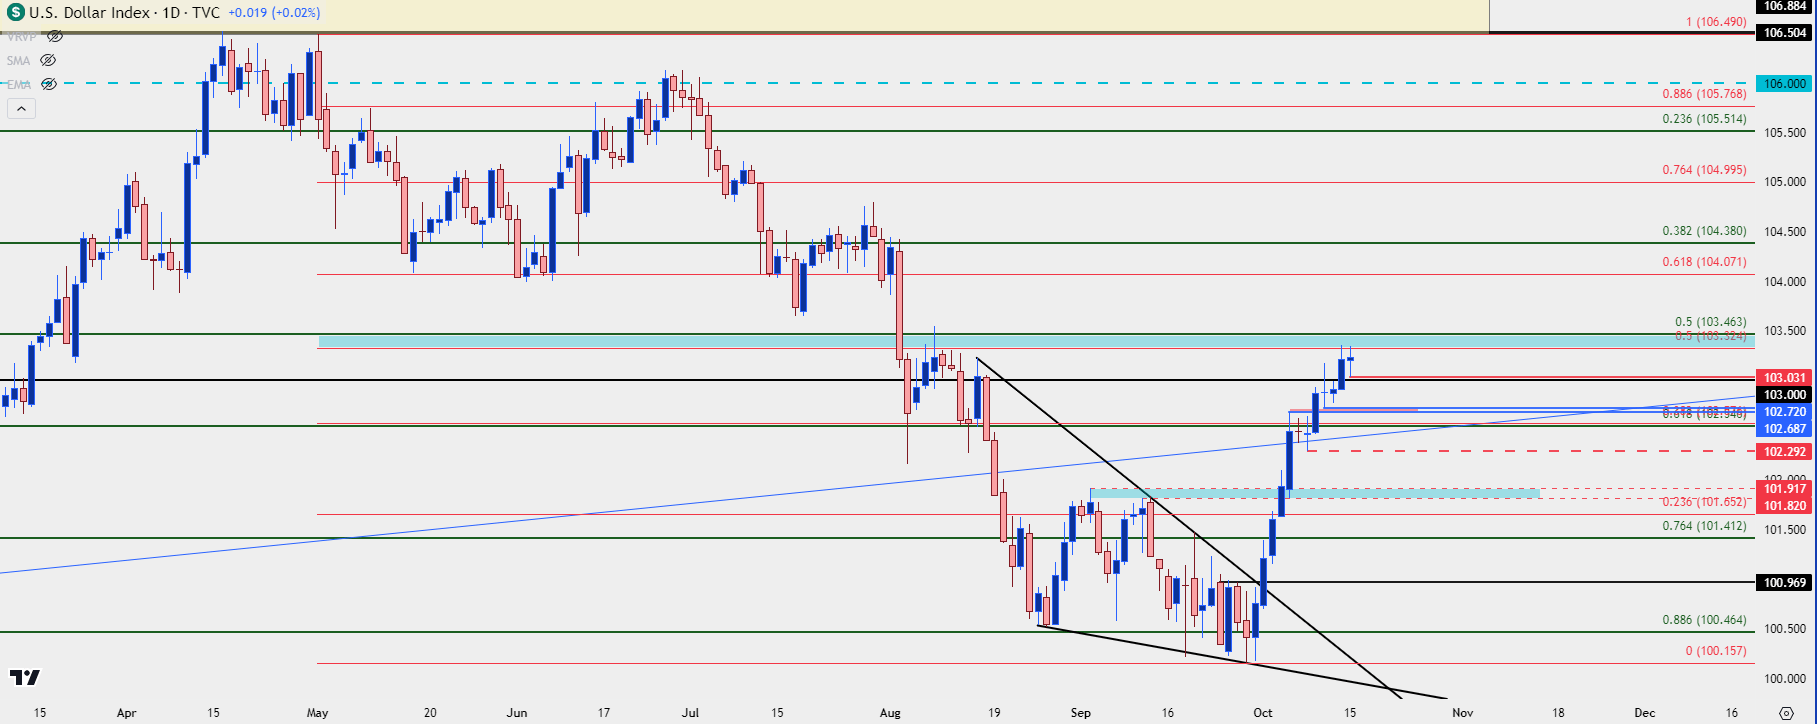The width and height of the screenshot is (1817, 724).
Task: Open chart settings gear in the bottom right corner
Action: click(1787, 713)
